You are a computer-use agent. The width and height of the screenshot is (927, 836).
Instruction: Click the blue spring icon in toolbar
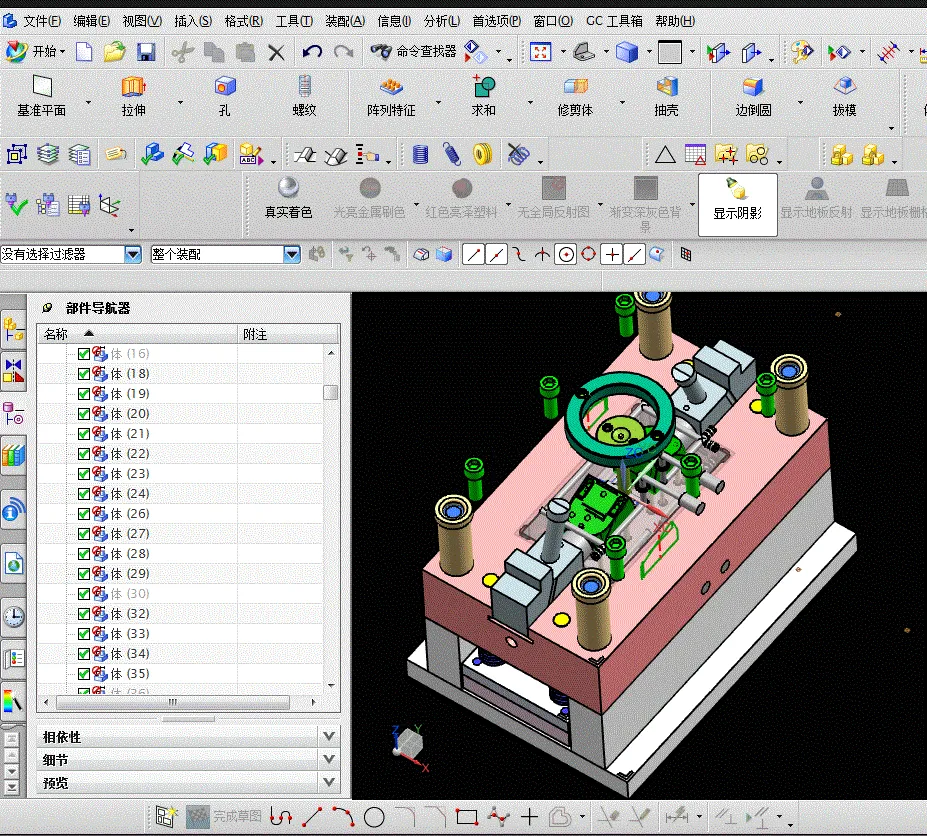pos(451,155)
